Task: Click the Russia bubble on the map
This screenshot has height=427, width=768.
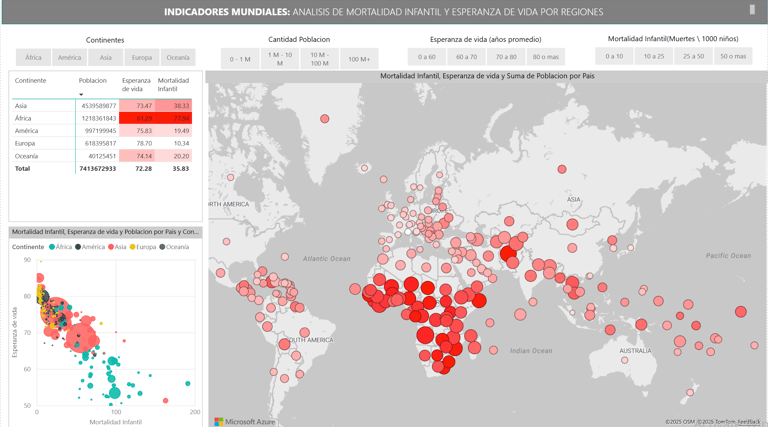Action: [x=562, y=169]
